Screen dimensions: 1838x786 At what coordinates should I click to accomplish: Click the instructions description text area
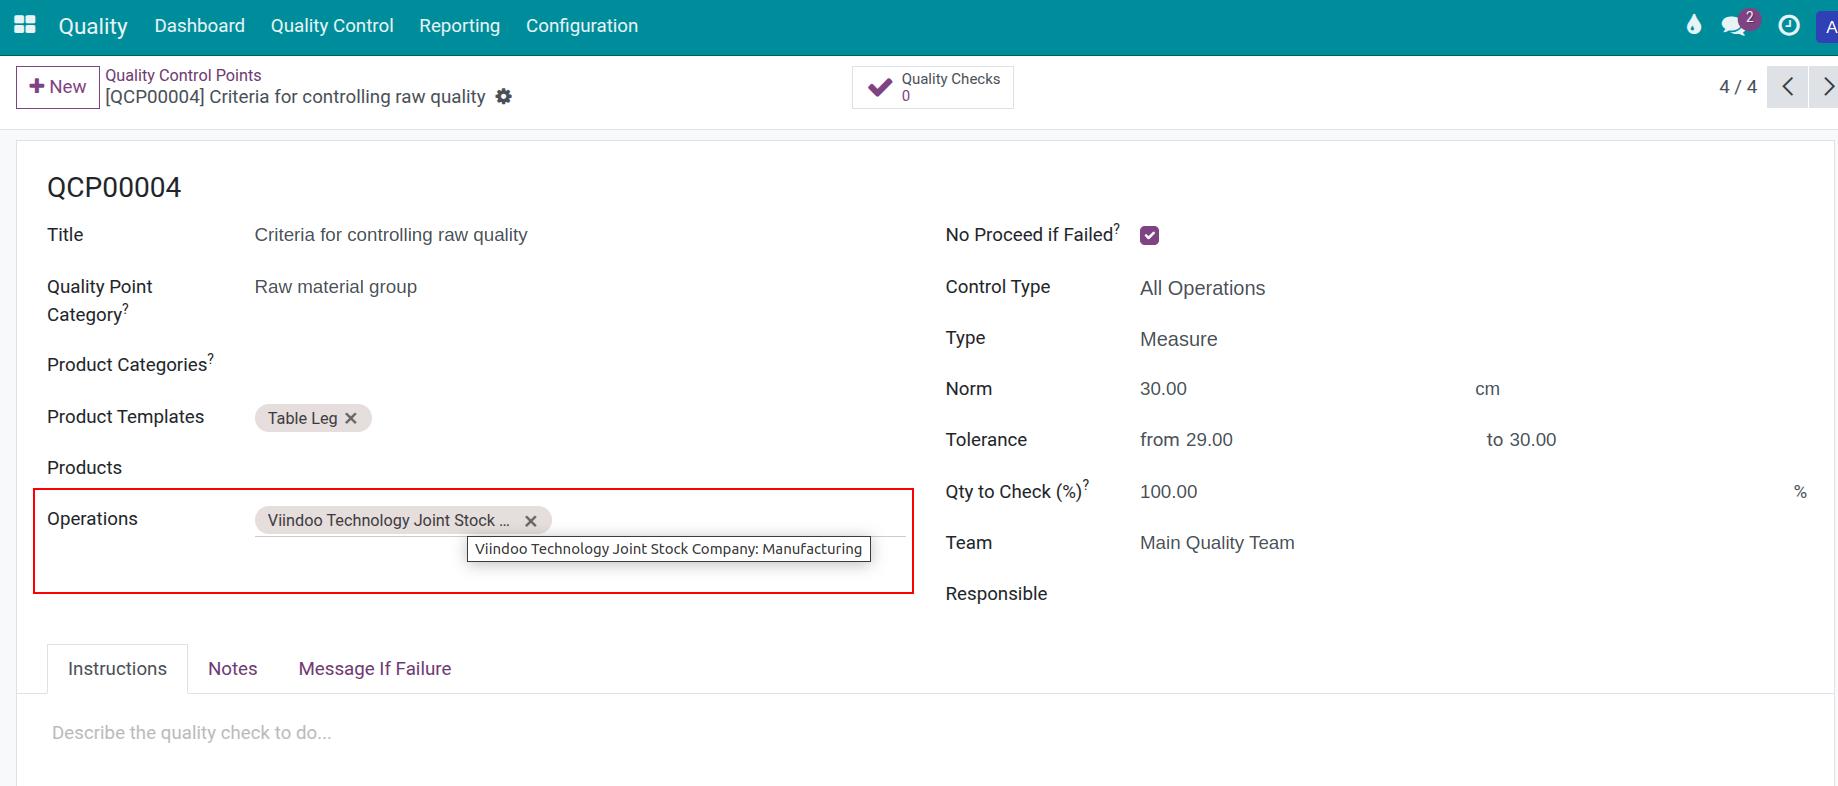925,733
